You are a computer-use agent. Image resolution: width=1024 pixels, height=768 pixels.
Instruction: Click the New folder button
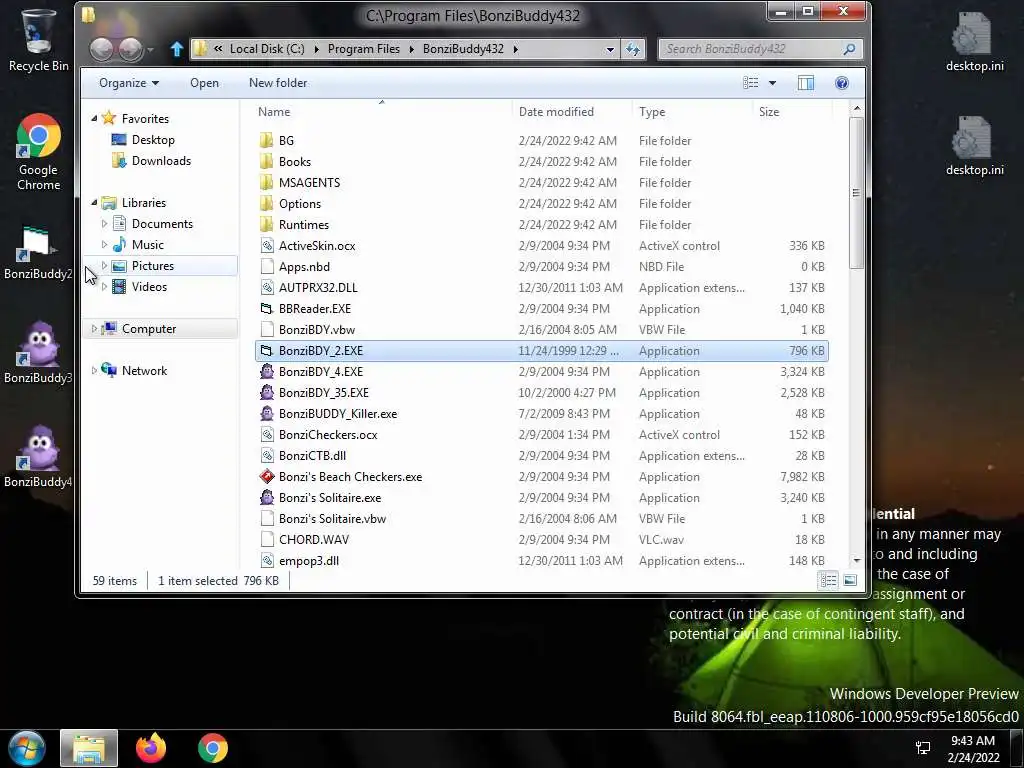click(278, 83)
